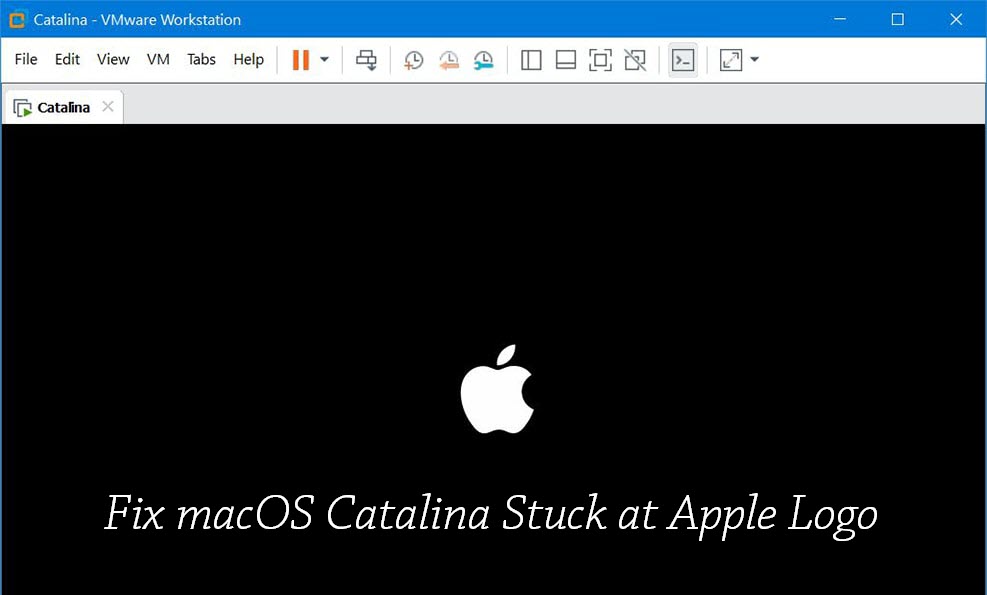Click the Apple logo in the VM display
987x595 pixels.
coord(497,388)
